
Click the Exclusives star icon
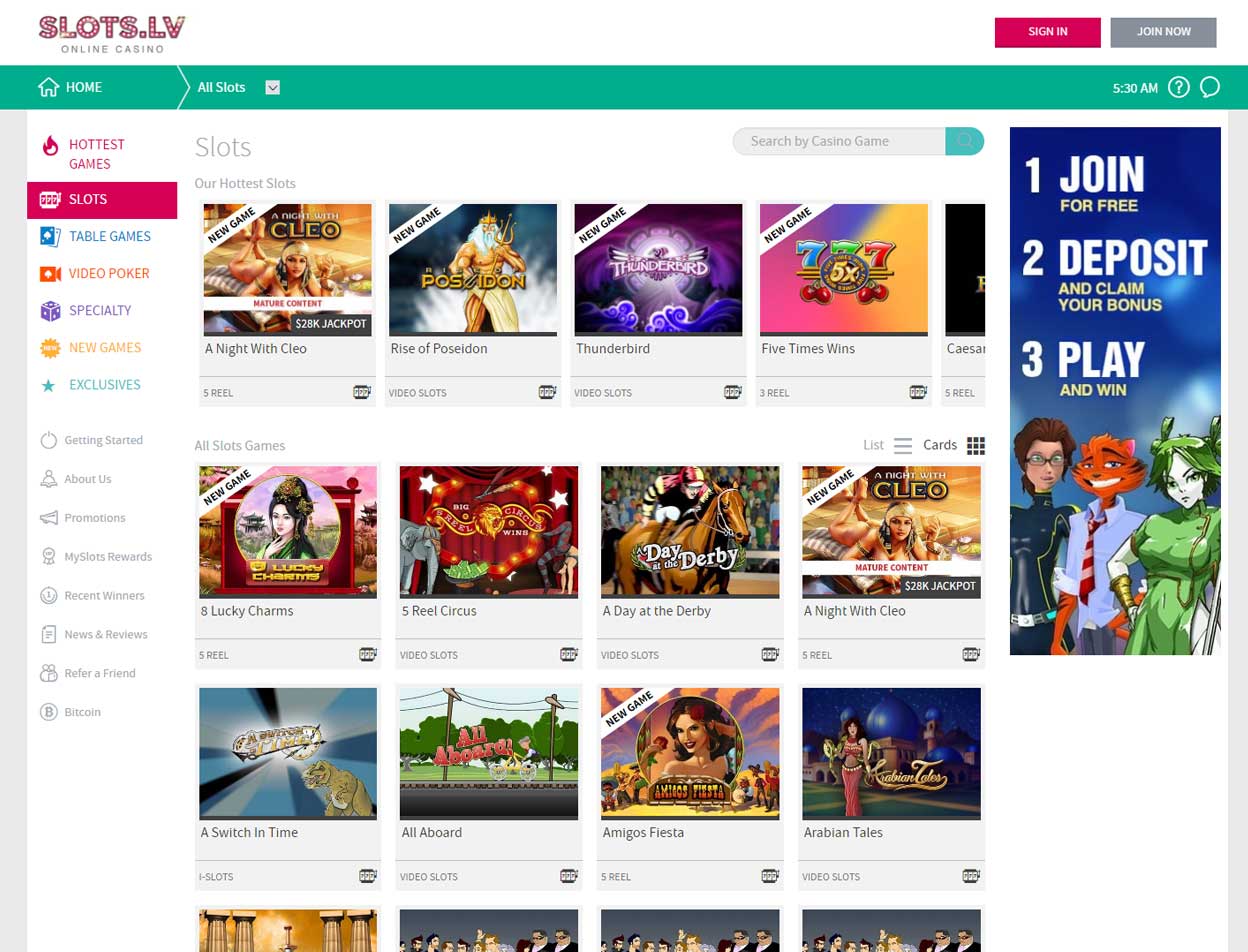(x=48, y=385)
